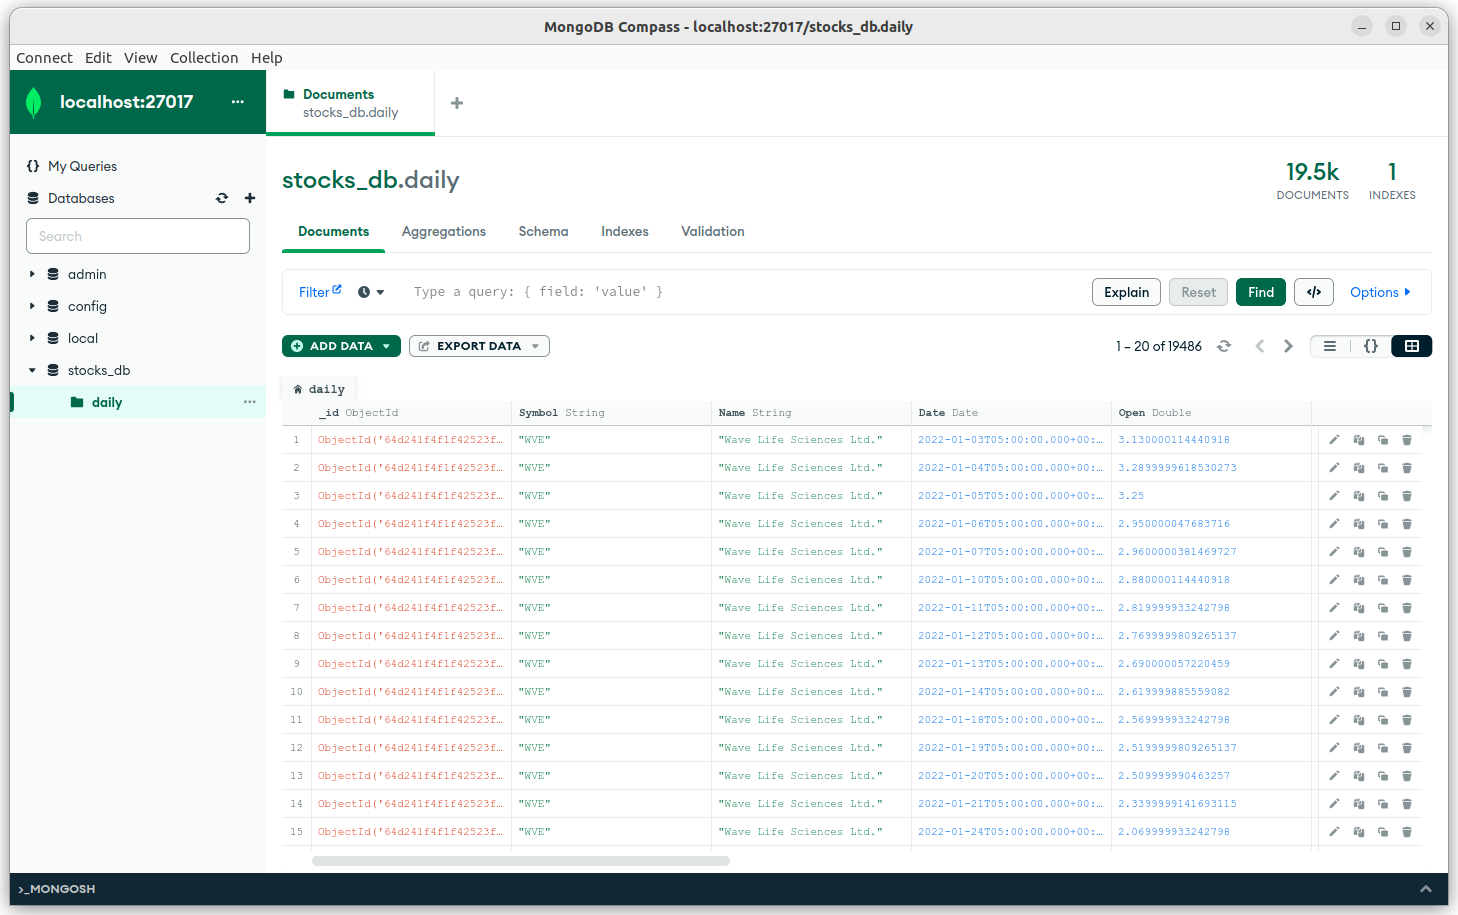Switch to the Aggregations tab

point(444,231)
